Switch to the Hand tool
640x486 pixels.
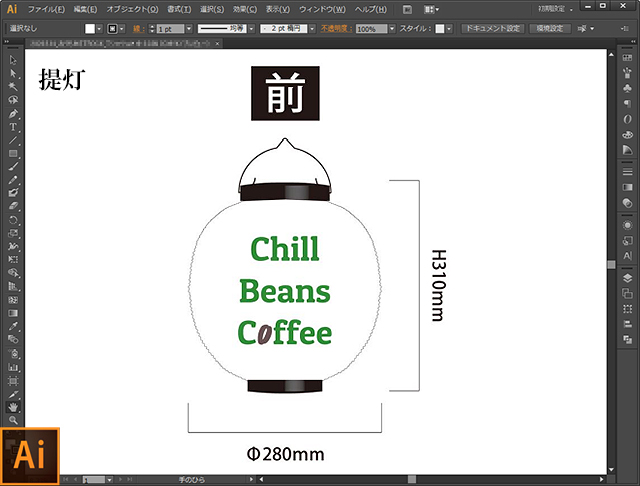point(13,408)
